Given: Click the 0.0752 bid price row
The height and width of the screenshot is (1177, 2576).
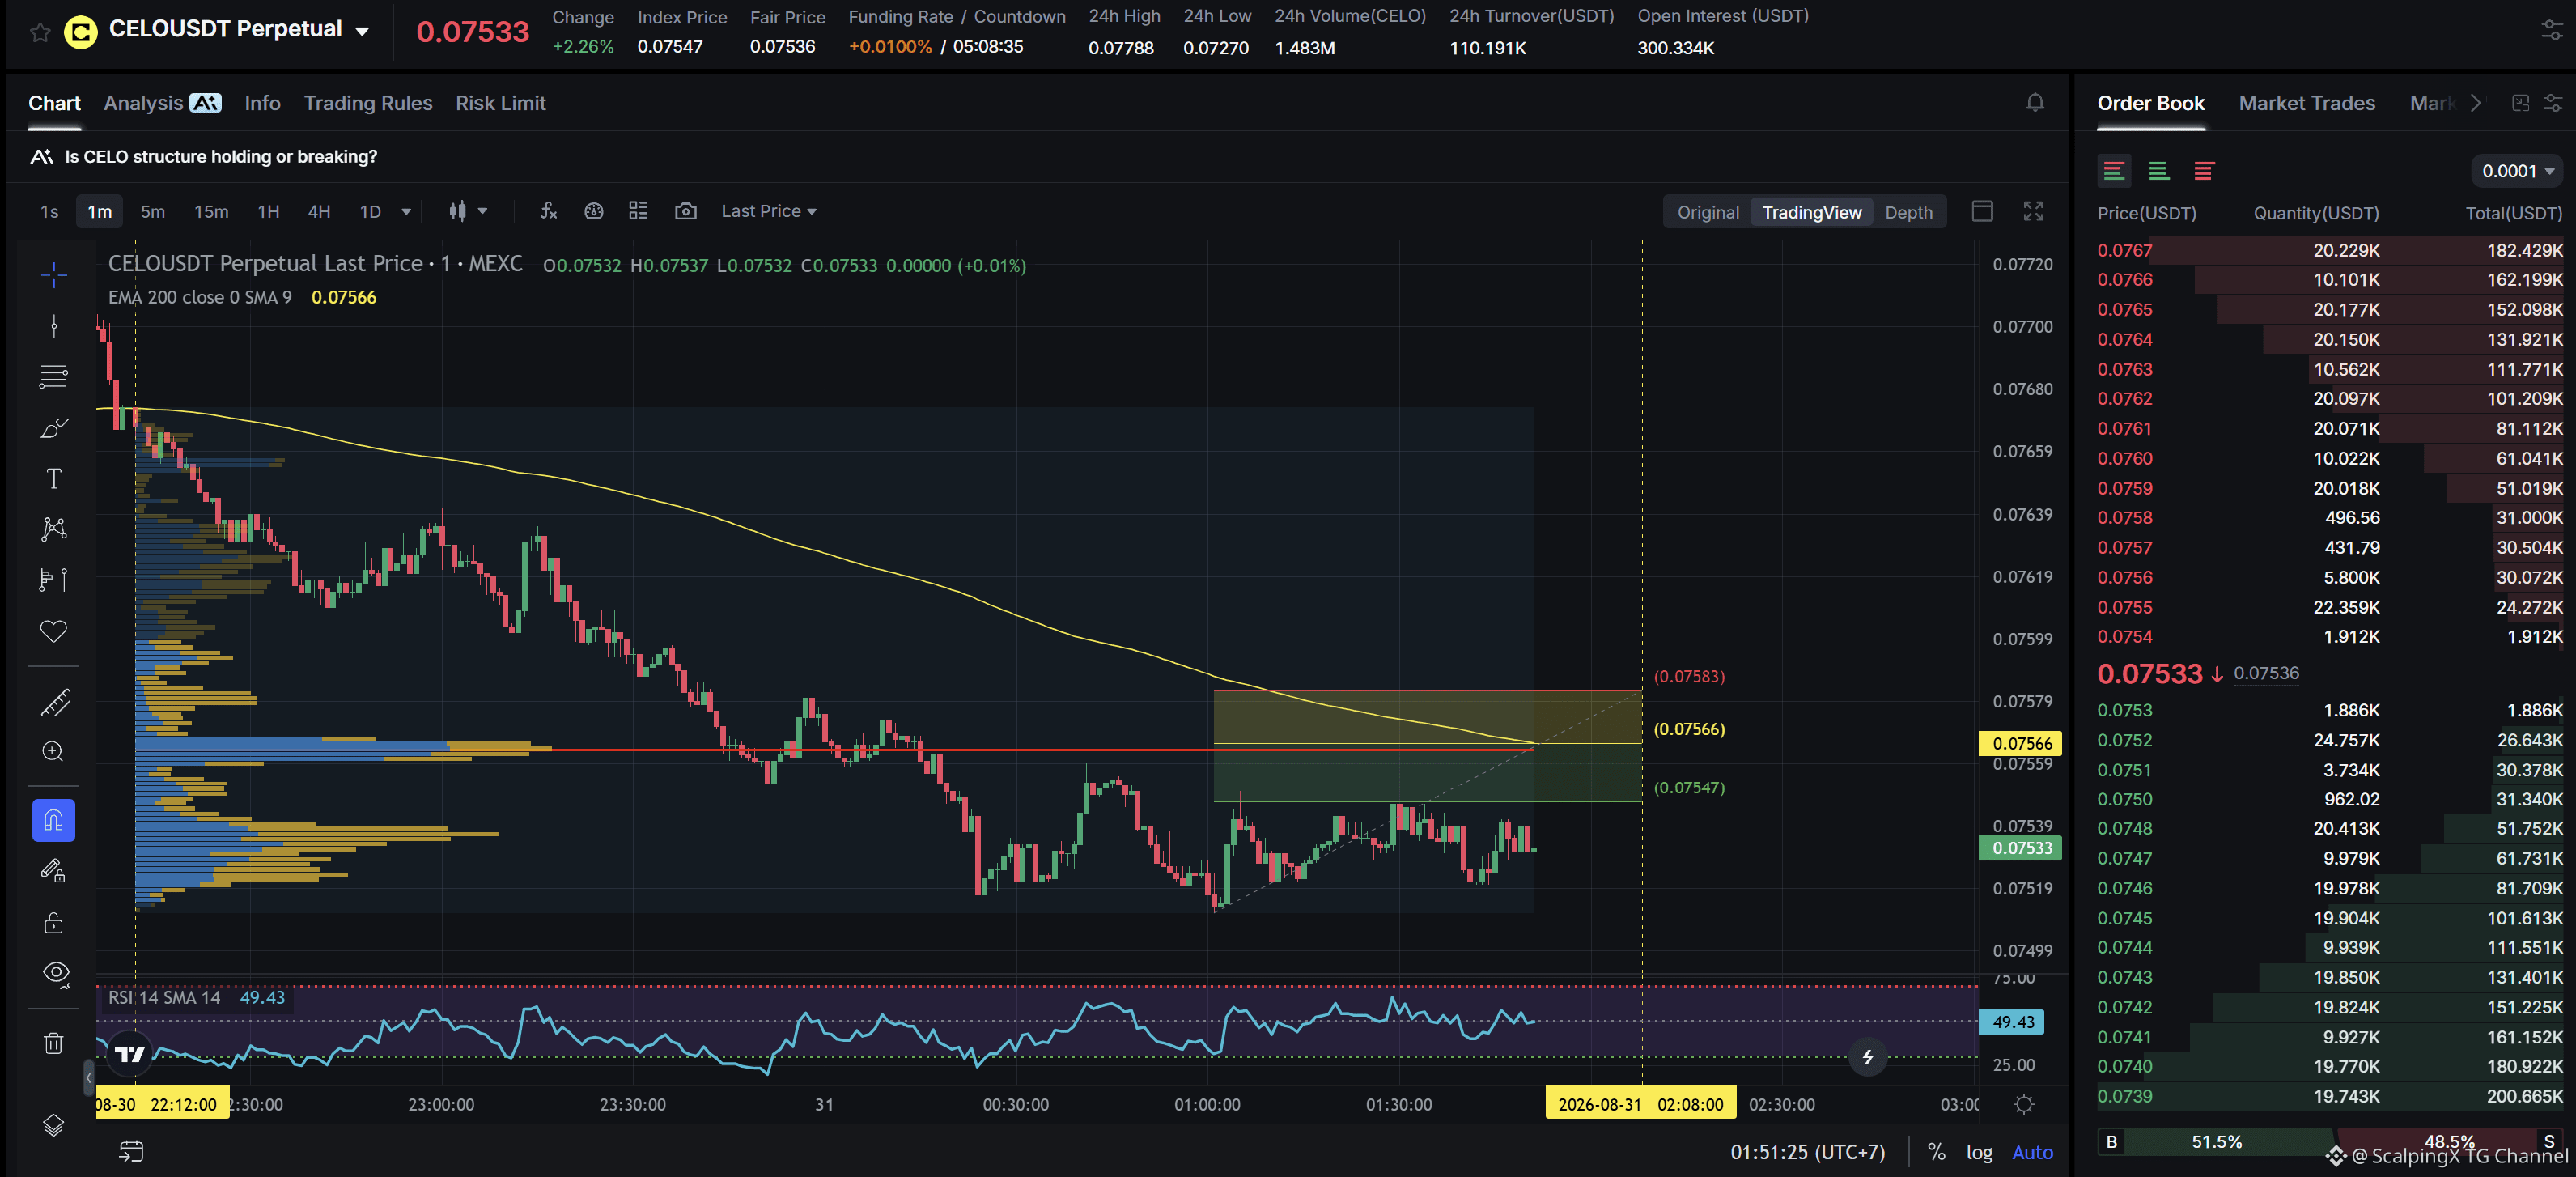Looking at the screenshot, I should (x=2329, y=740).
